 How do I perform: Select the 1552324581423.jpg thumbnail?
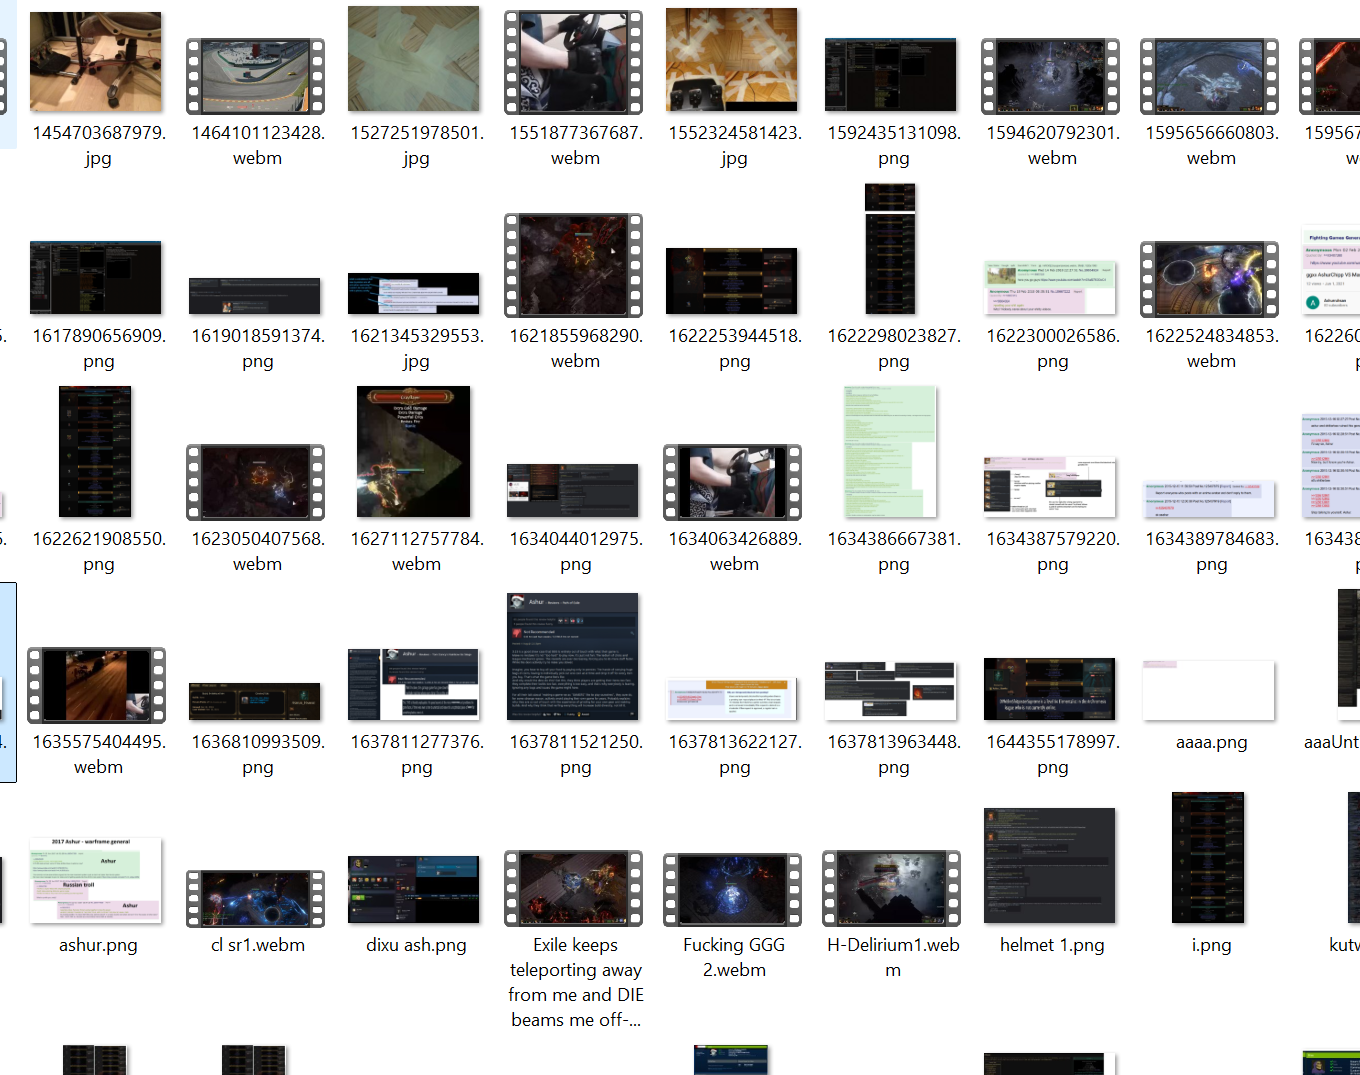(x=732, y=60)
